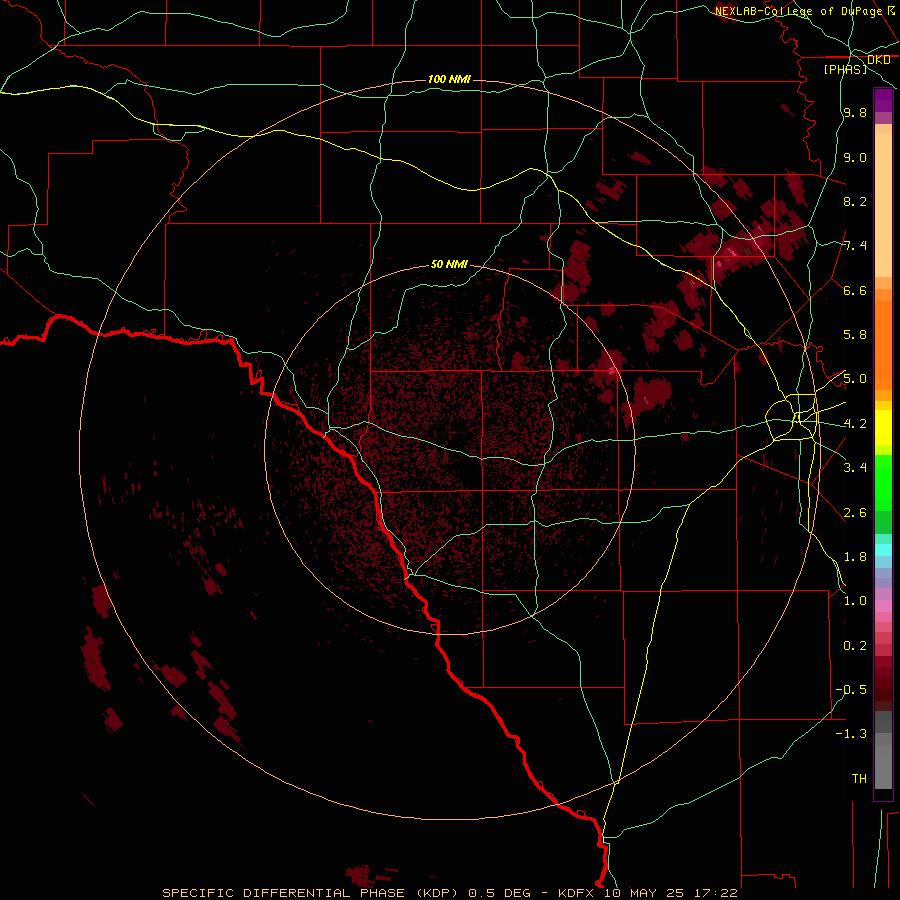
Task: Click the 5.8 scale value
Action: pyautogui.click(x=855, y=335)
